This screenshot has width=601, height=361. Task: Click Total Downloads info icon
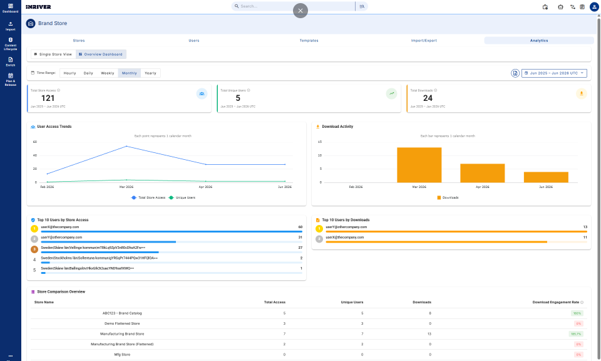tap(435, 90)
